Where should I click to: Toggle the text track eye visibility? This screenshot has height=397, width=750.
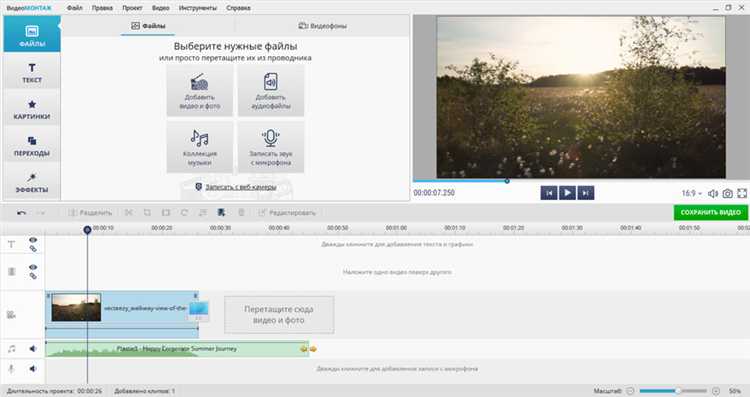(33, 240)
